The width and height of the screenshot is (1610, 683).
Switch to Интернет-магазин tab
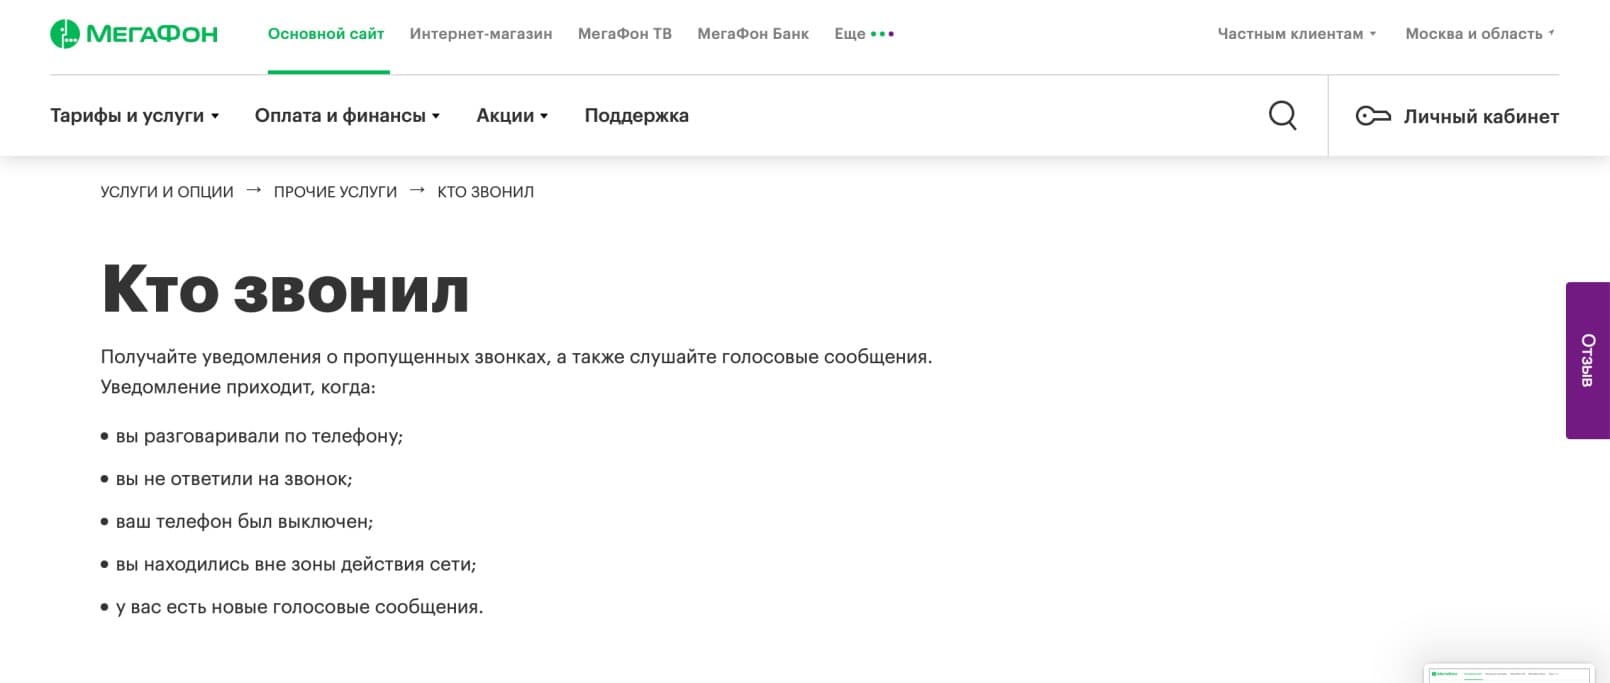tap(481, 34)
